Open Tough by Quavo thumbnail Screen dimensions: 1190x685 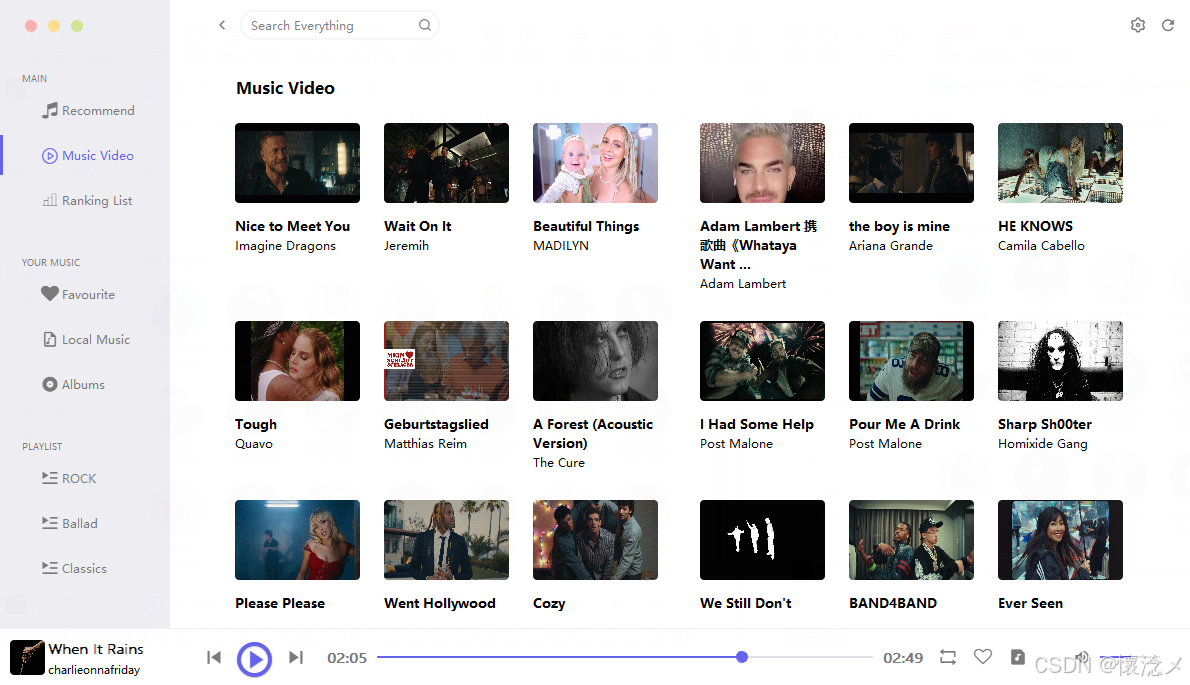click(x=298, y=361)
